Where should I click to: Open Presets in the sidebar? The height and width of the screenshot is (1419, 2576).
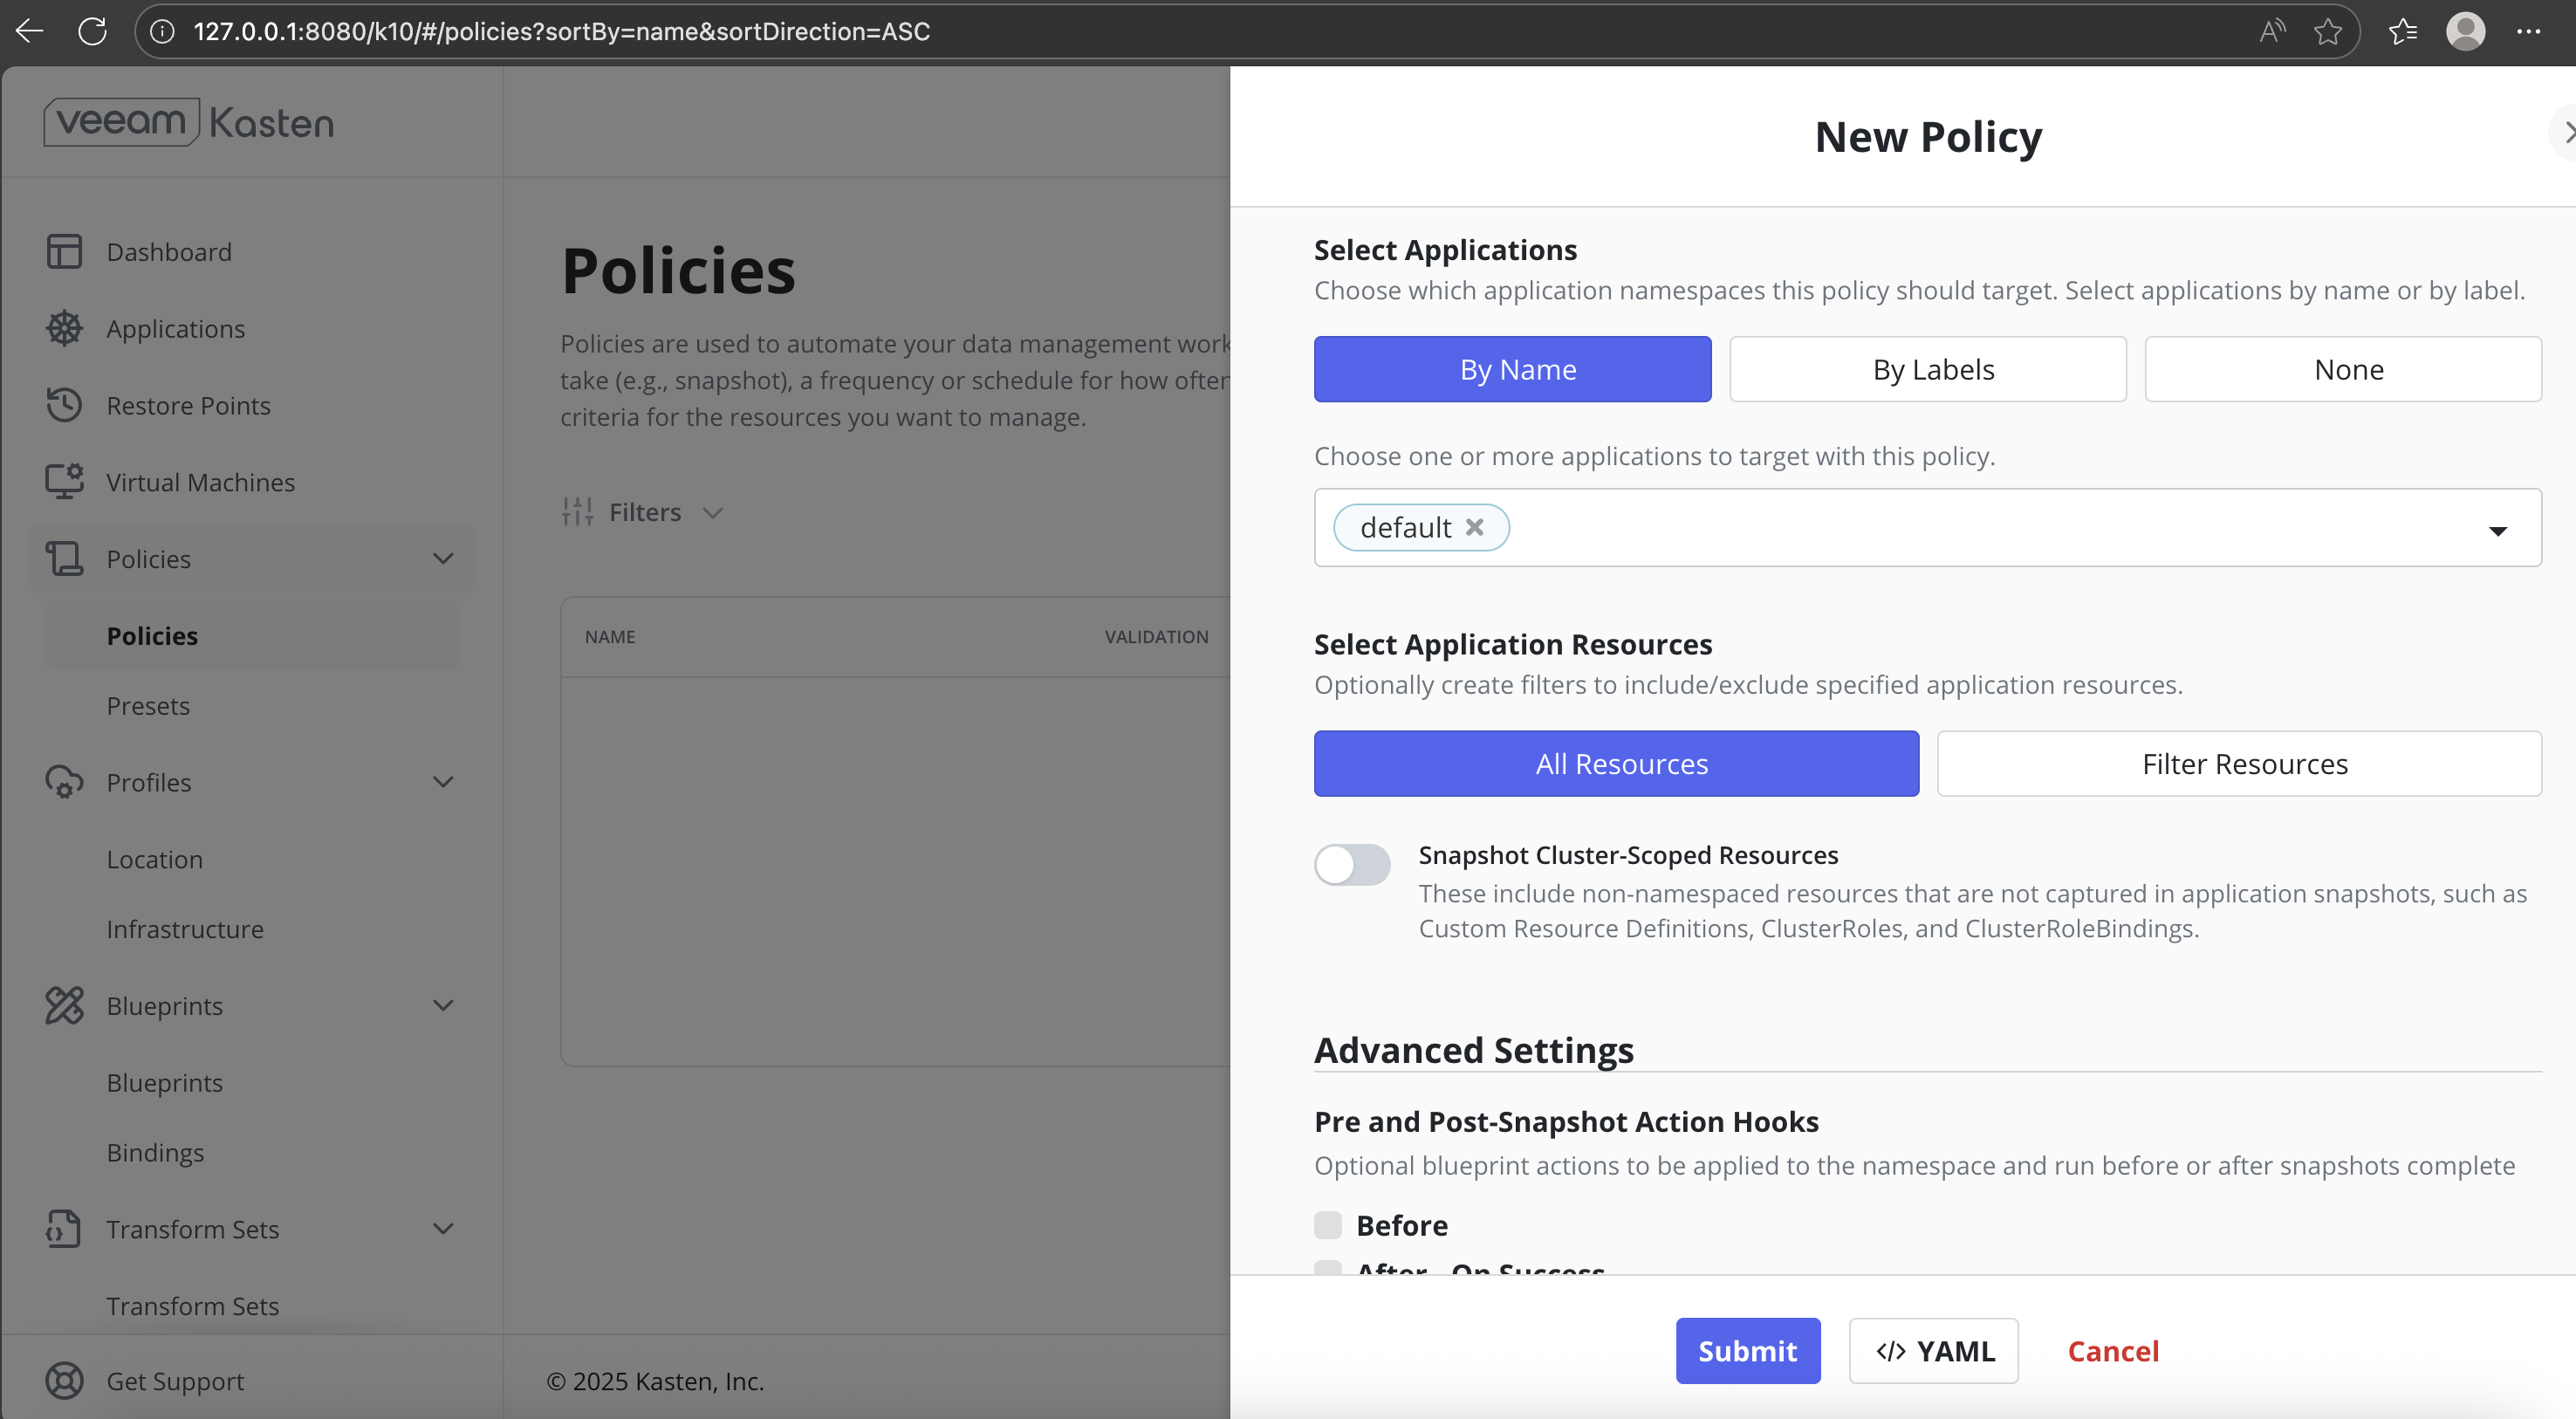pos(148,705)
